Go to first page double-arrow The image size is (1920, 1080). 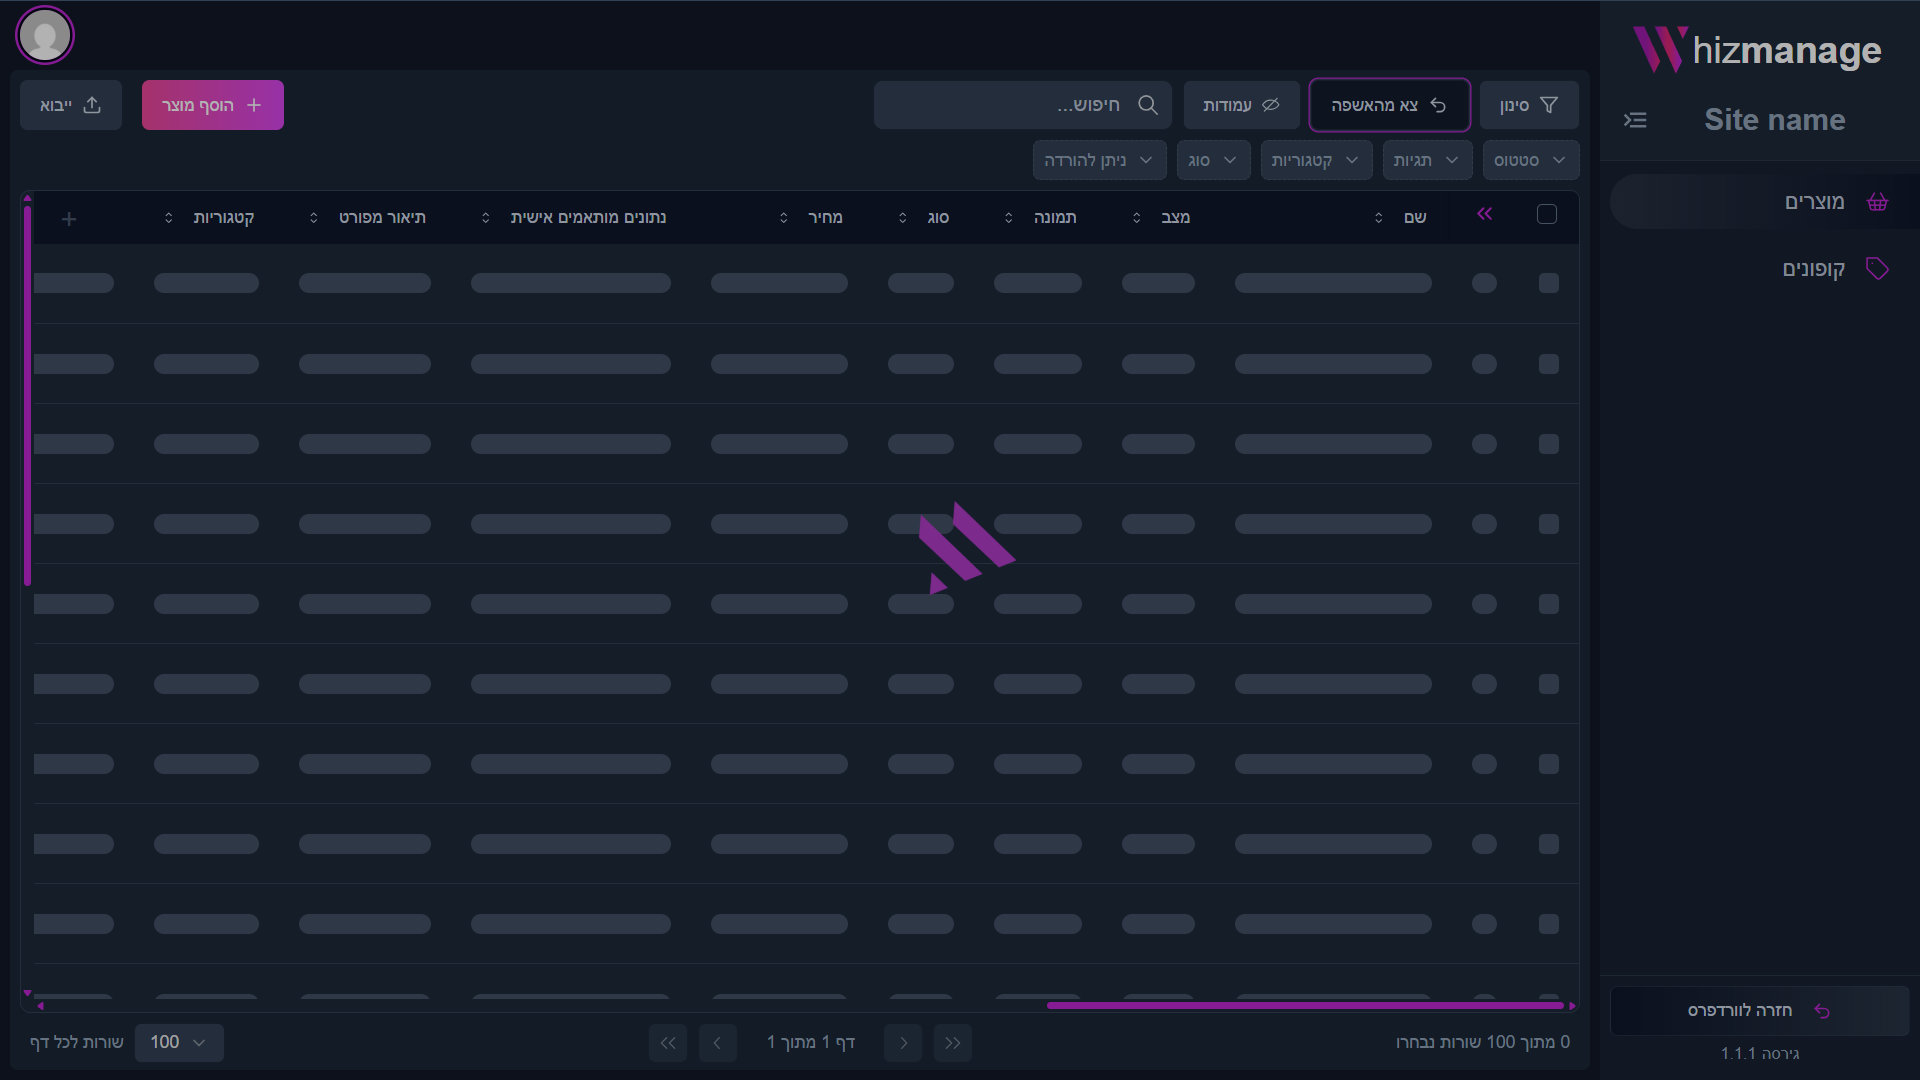(x=952, y=1043)
